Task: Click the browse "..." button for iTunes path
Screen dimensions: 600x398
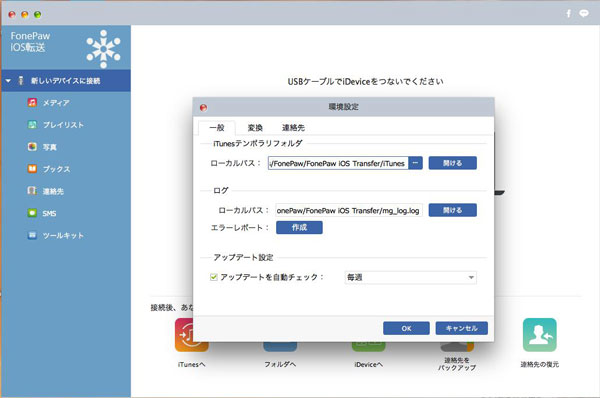Action: pos(415,163)
